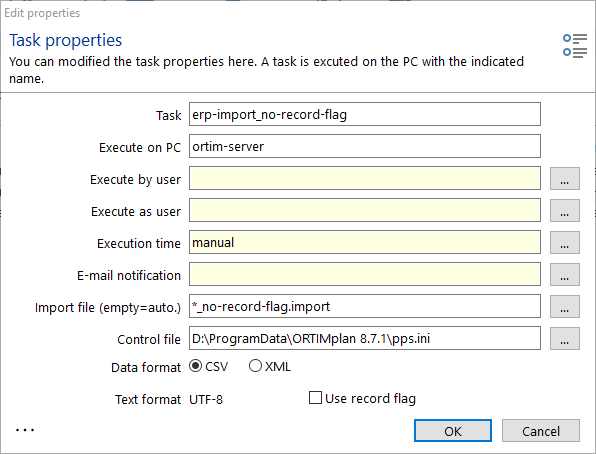The height and width of the screenshot is (454, 596).
Task: Open browse button for Execute as user
Action: tap(564, 210)
